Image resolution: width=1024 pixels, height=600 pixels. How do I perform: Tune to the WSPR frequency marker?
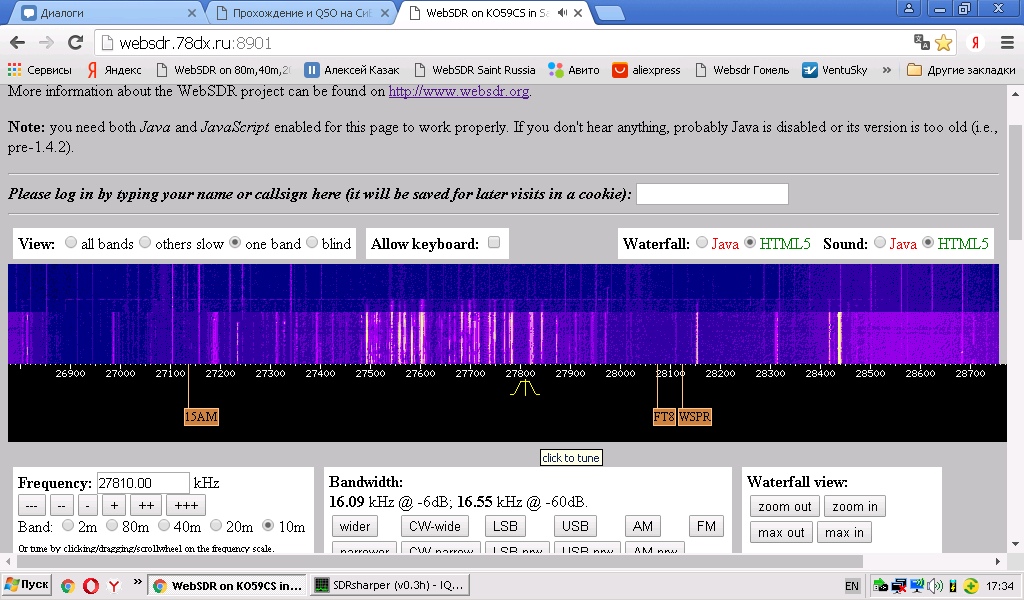click(694, 417)
